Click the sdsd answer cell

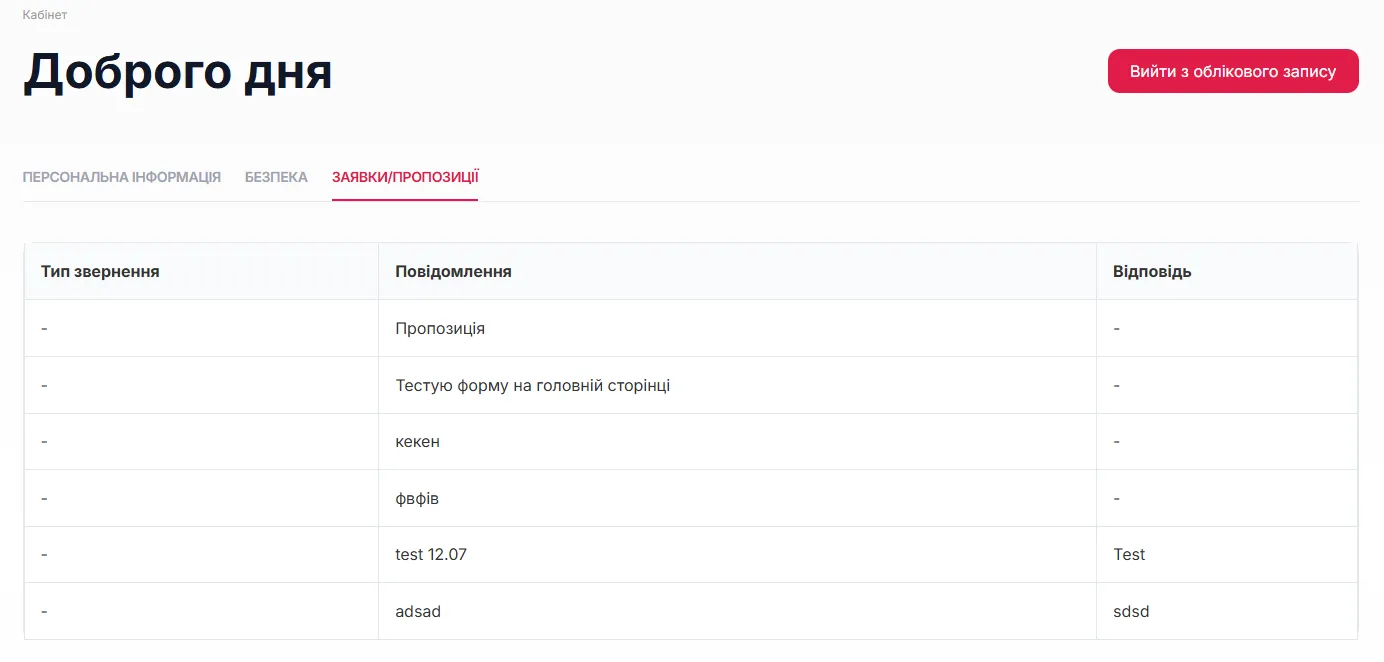point(1131,611)
